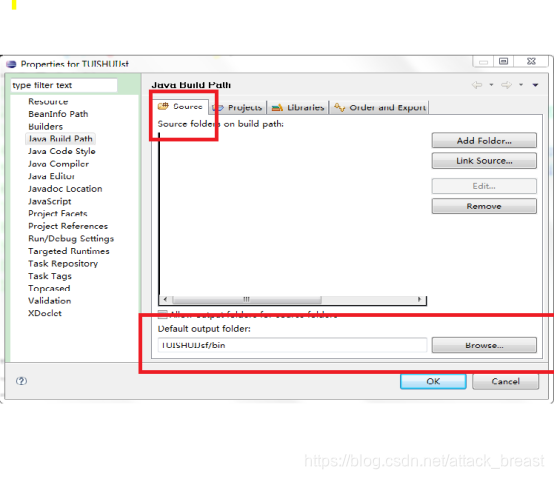Image resolution: width=554 pixels, height=479 pixels.
Task: Maximize the Properties dialog window
Action: pyautogui.click(x=503, y=61)
